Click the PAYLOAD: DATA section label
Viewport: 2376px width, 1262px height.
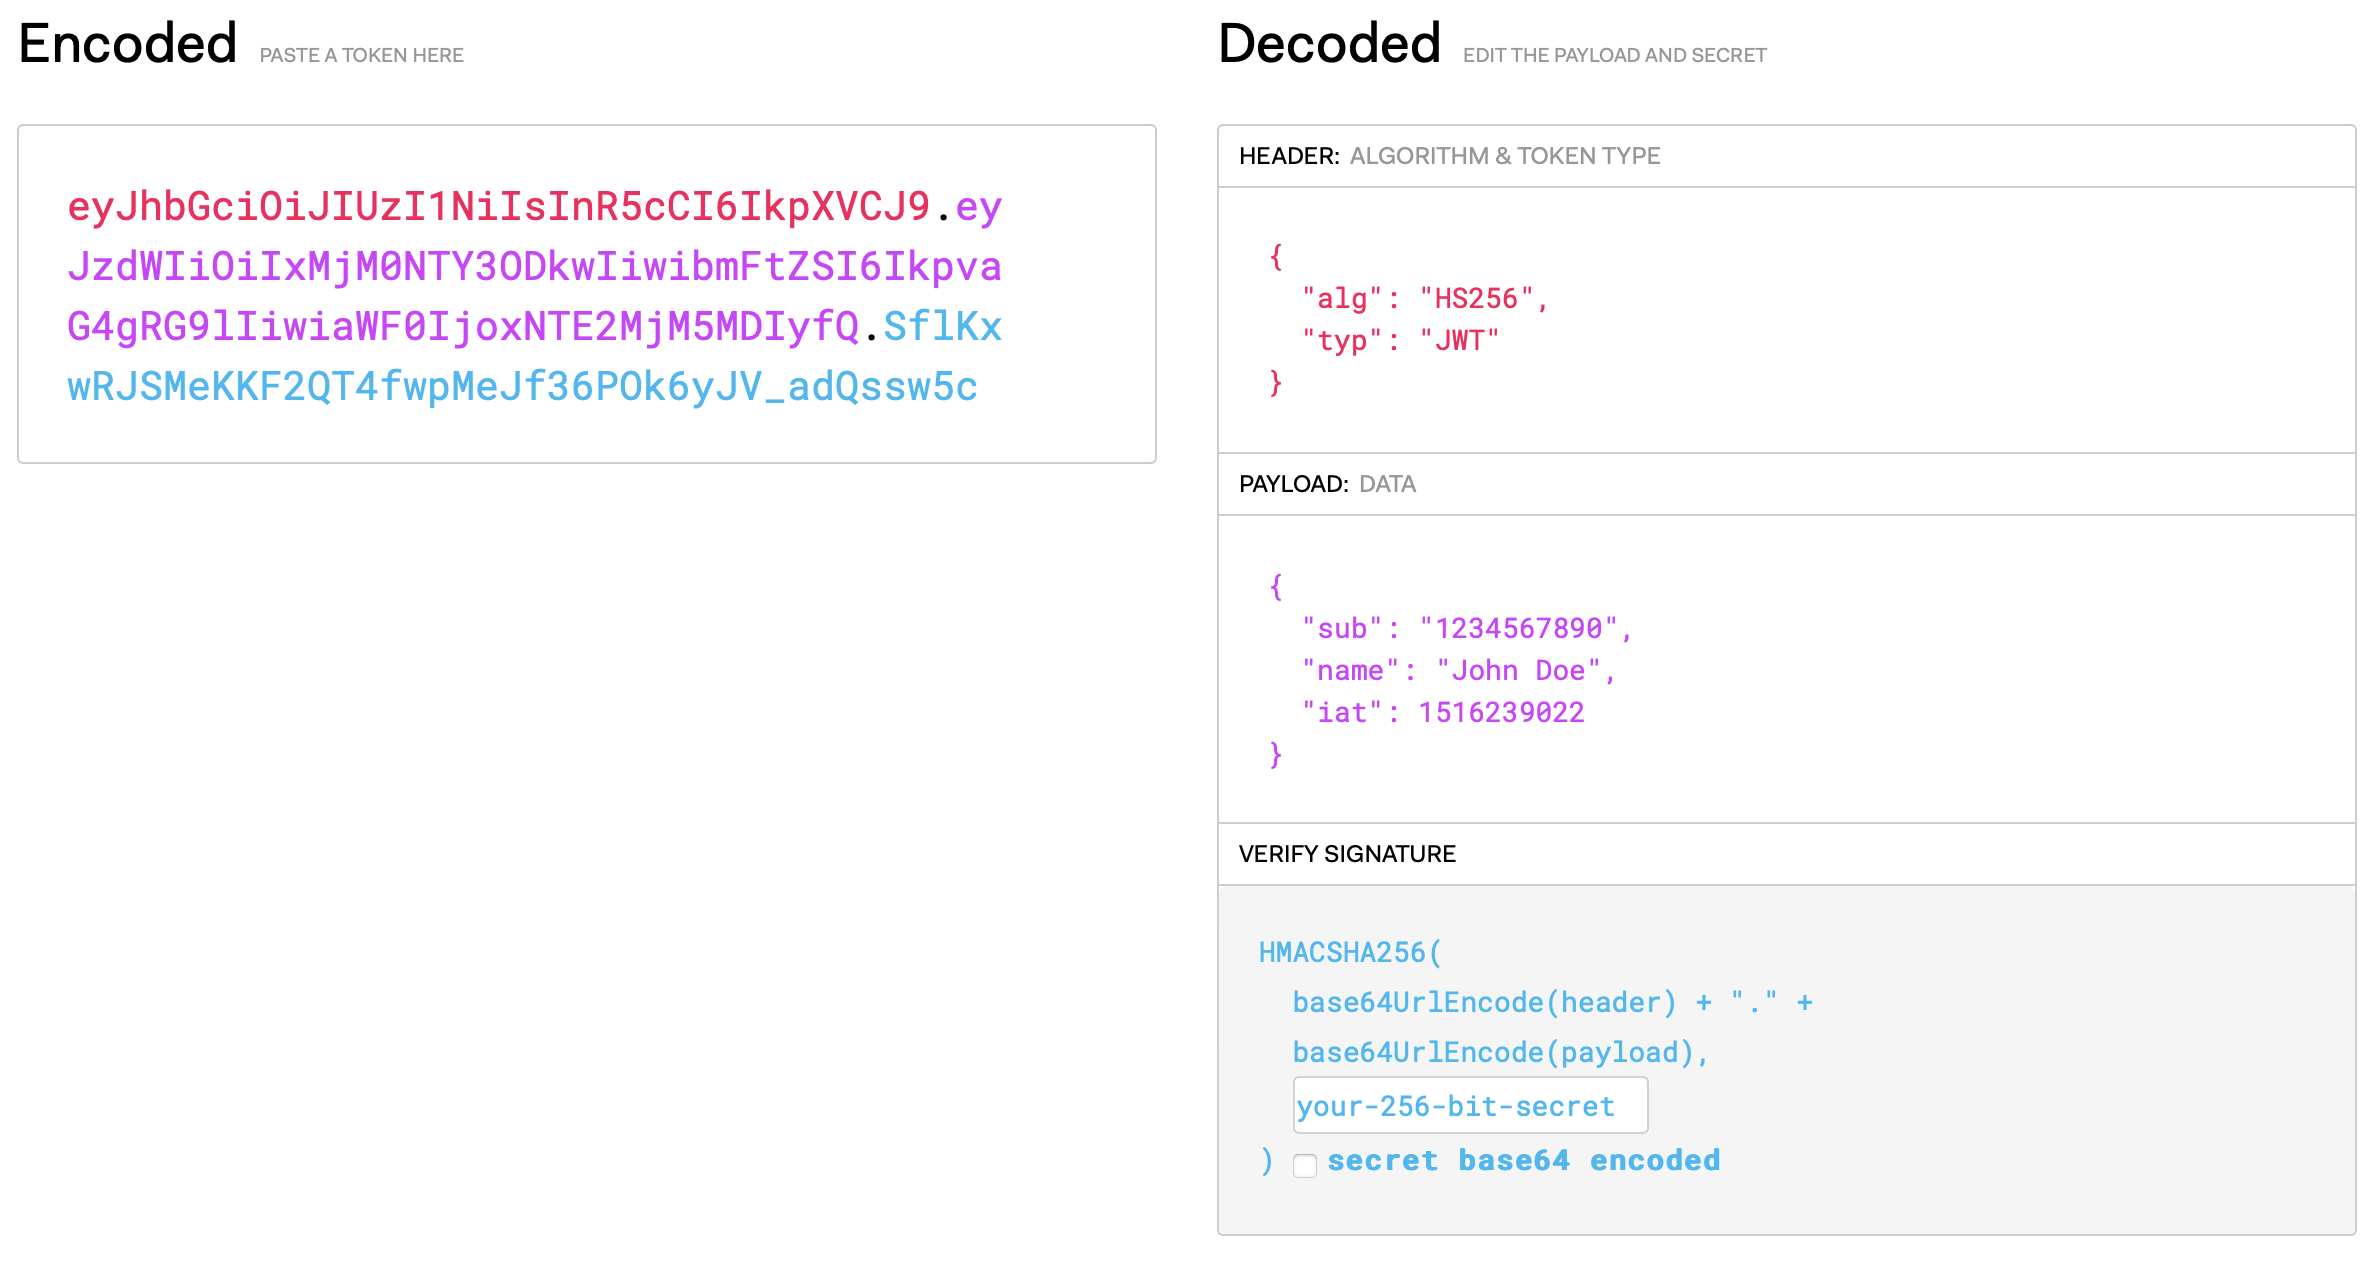[1327, 484]
